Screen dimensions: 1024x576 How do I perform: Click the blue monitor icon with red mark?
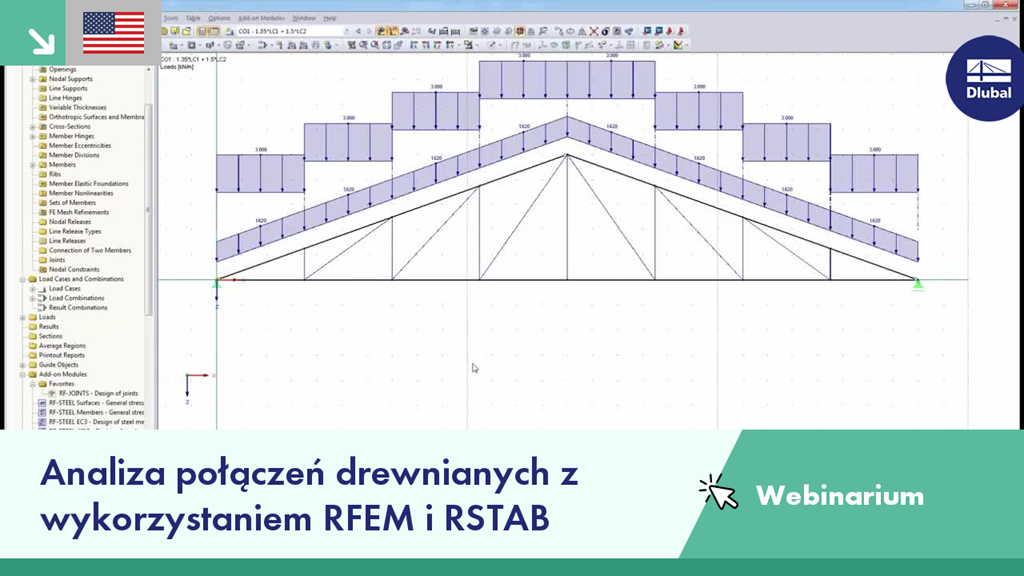click(x=647, y=31)
